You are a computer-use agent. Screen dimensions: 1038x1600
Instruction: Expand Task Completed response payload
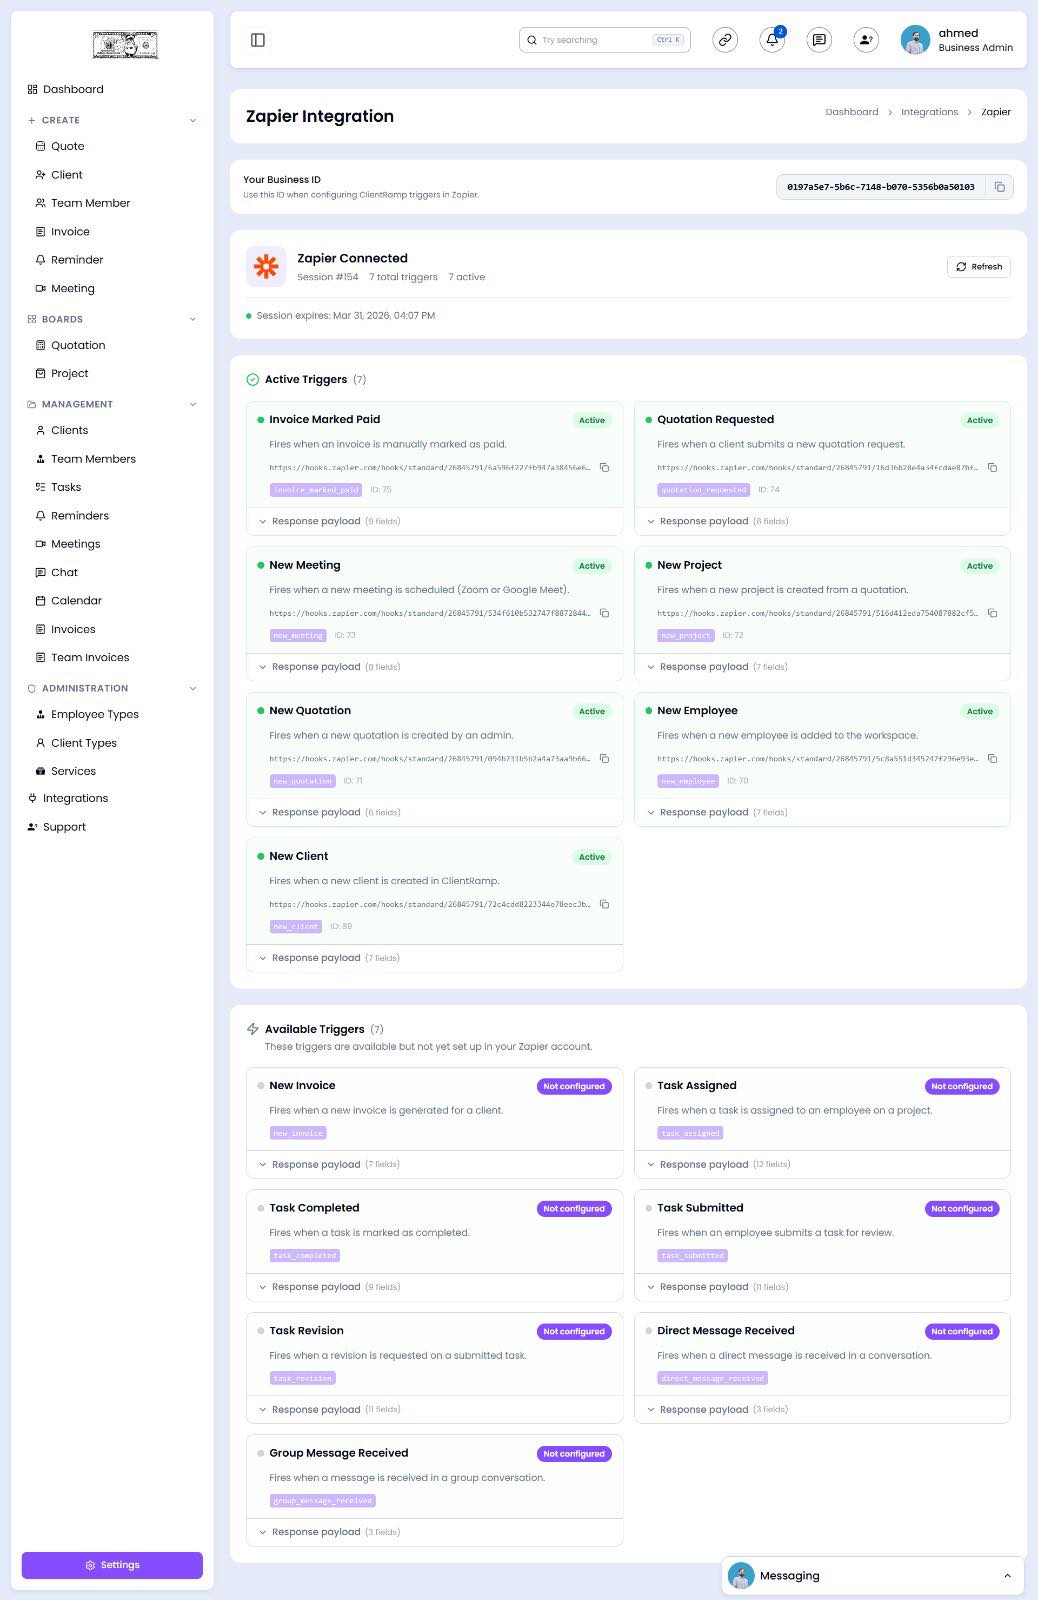point(434,1287)
